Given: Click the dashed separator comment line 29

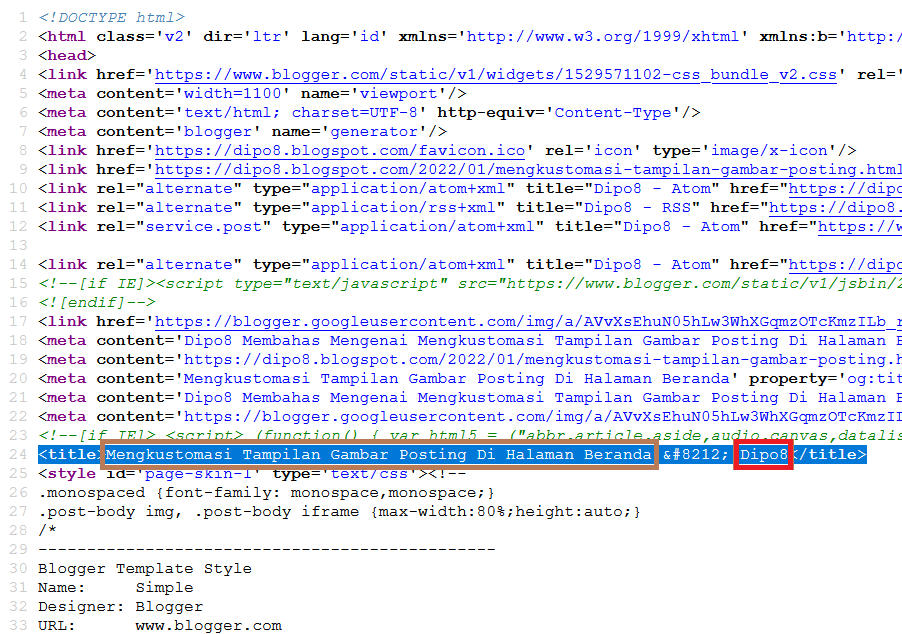Looking at the screenshot, I should coord(266,549).
